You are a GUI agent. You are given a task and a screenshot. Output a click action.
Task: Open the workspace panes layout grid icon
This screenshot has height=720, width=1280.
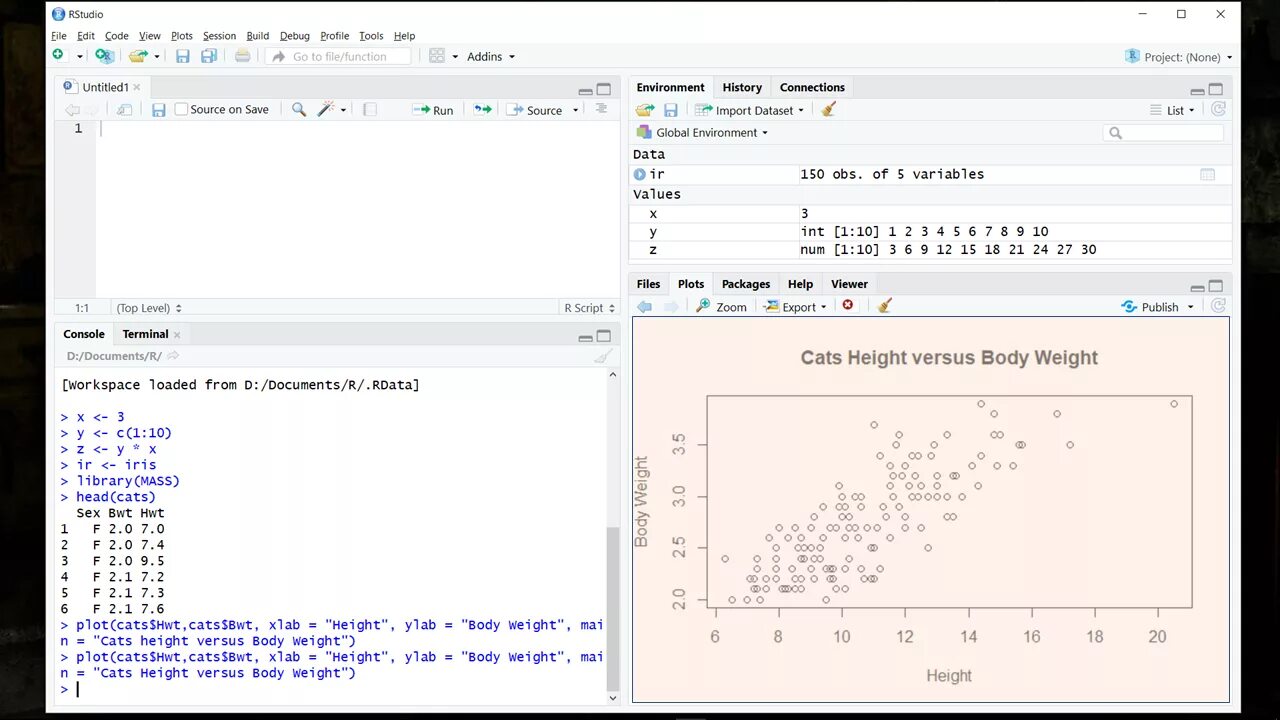(x=437, y=57)
